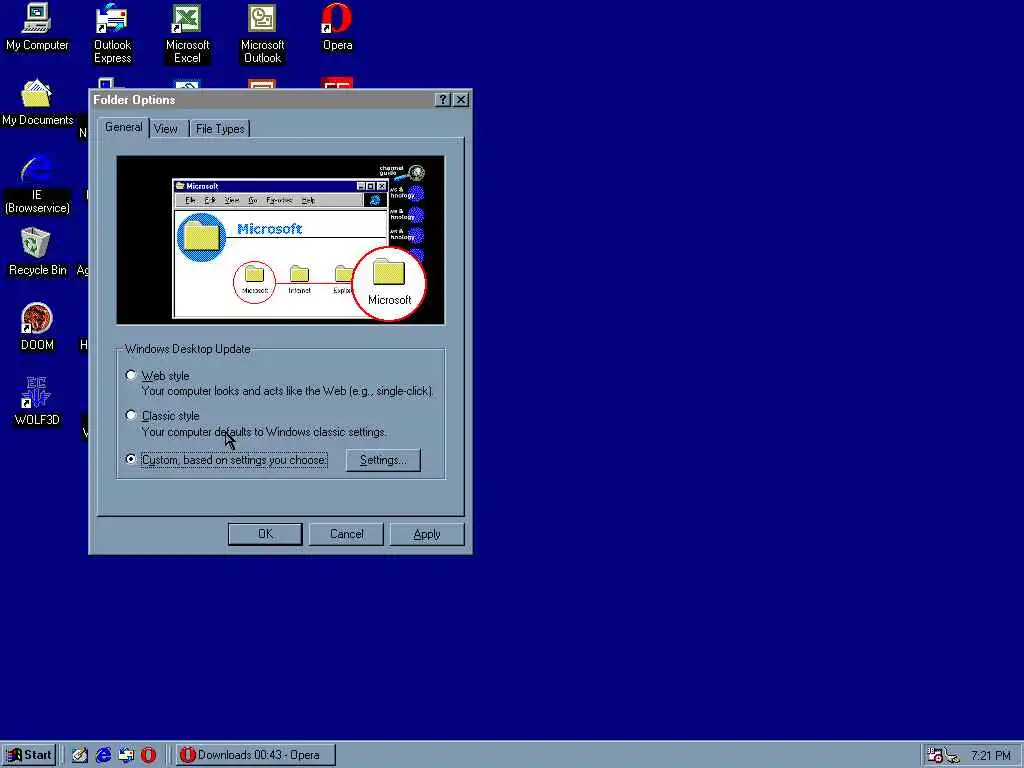The width and height of the screenshot is (1024, 768).
Task: Select the Custom settings radio option
Action: tap(131, 459)
